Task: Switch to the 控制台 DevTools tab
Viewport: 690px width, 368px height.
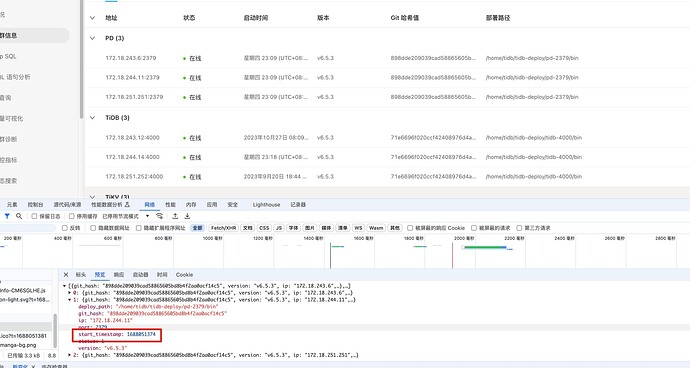Action: click(x=35, y=205)
